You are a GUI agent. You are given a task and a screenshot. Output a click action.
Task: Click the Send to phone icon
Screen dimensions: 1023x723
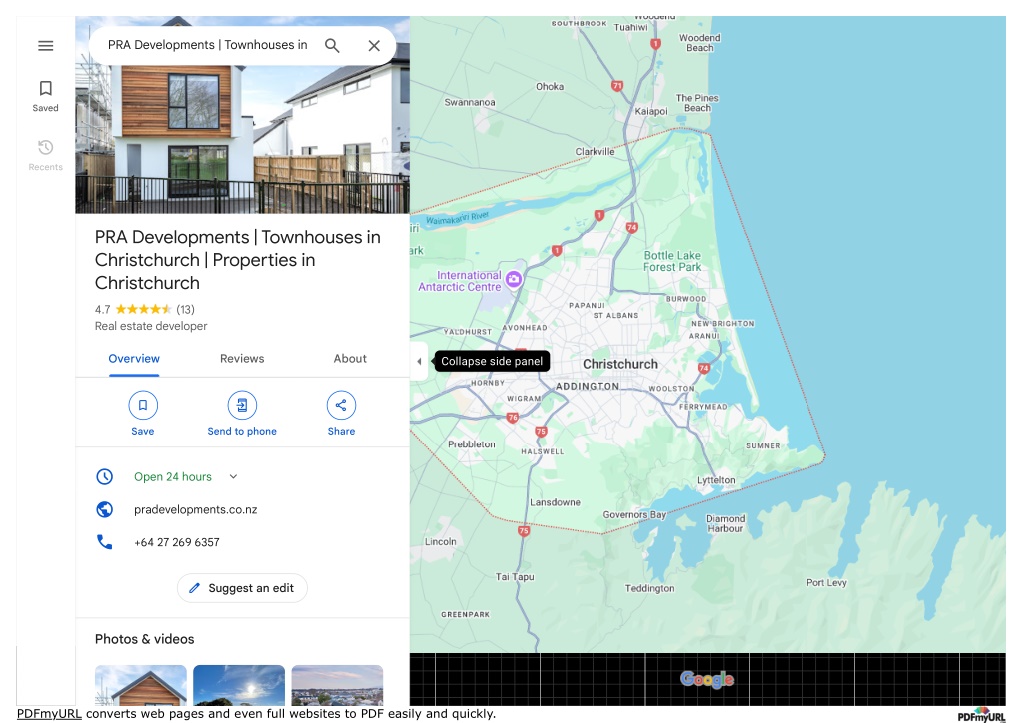click(242, 405)
